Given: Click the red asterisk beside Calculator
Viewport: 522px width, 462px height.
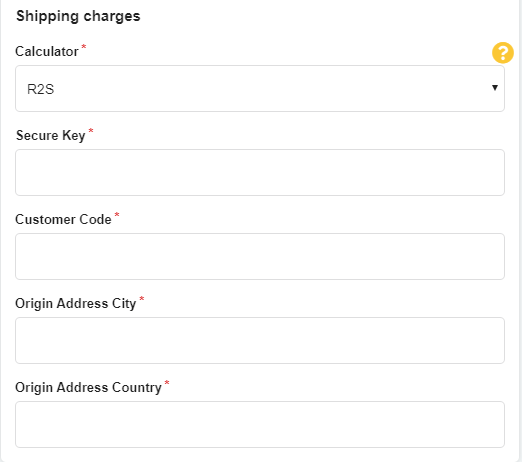Looking at the screenshot, I should 84,46.
